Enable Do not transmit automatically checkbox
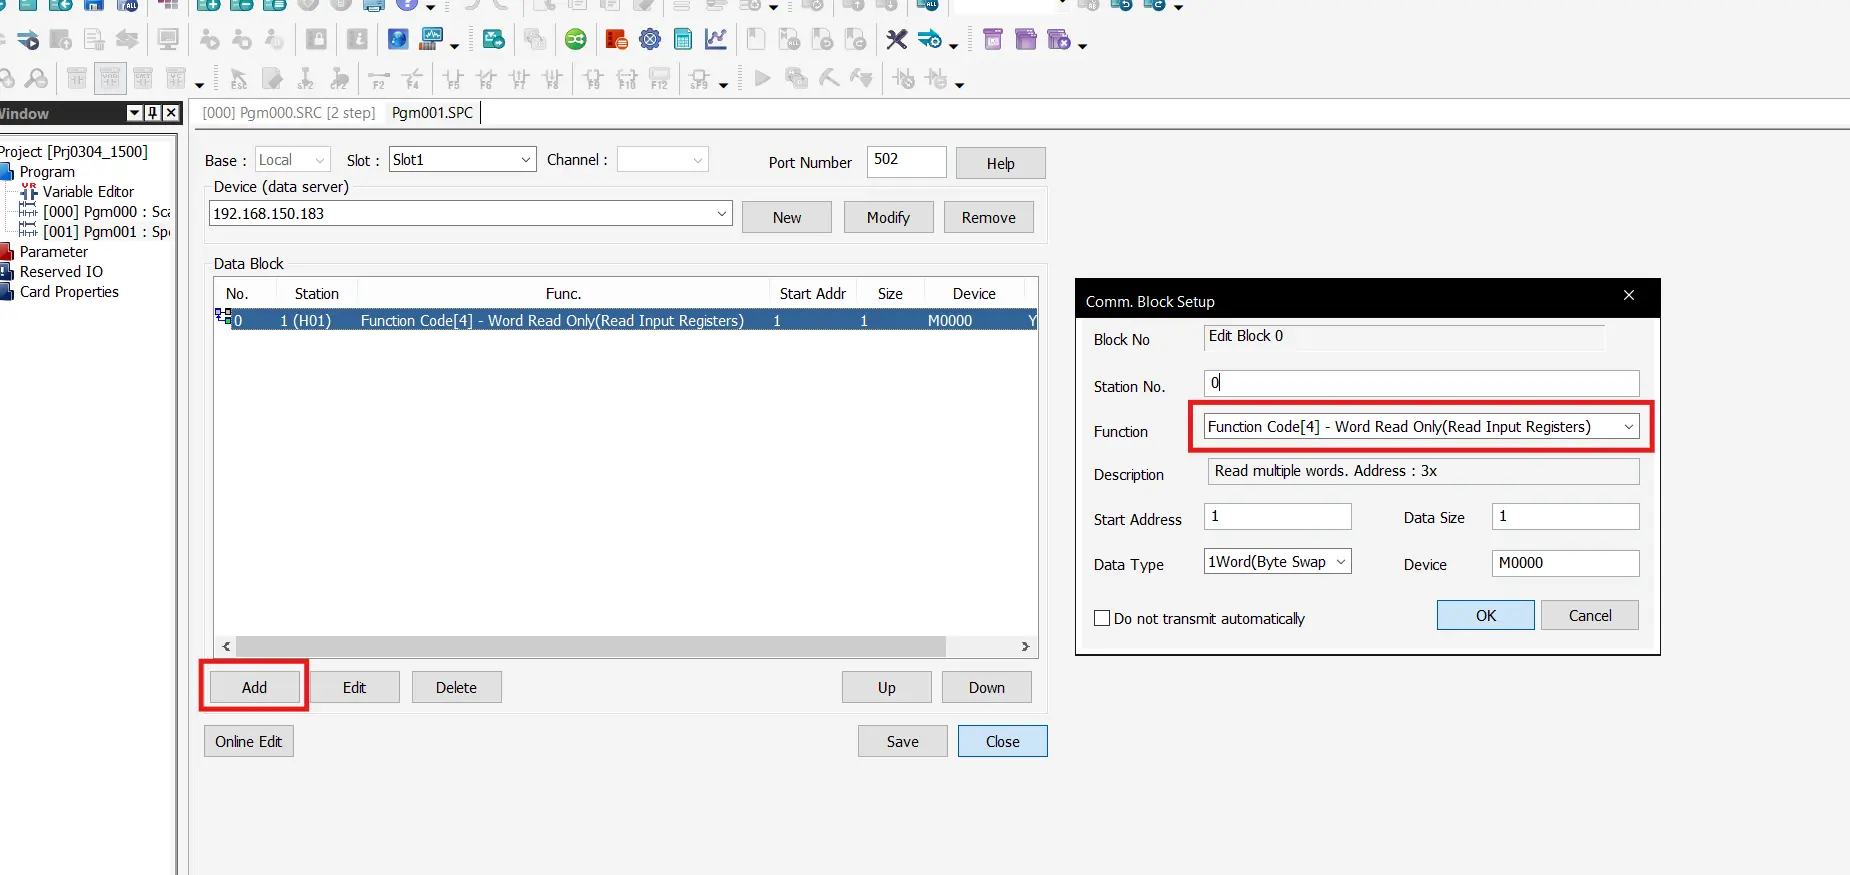The width and height of the screenshot is (1850, 875). point(1102,618)
